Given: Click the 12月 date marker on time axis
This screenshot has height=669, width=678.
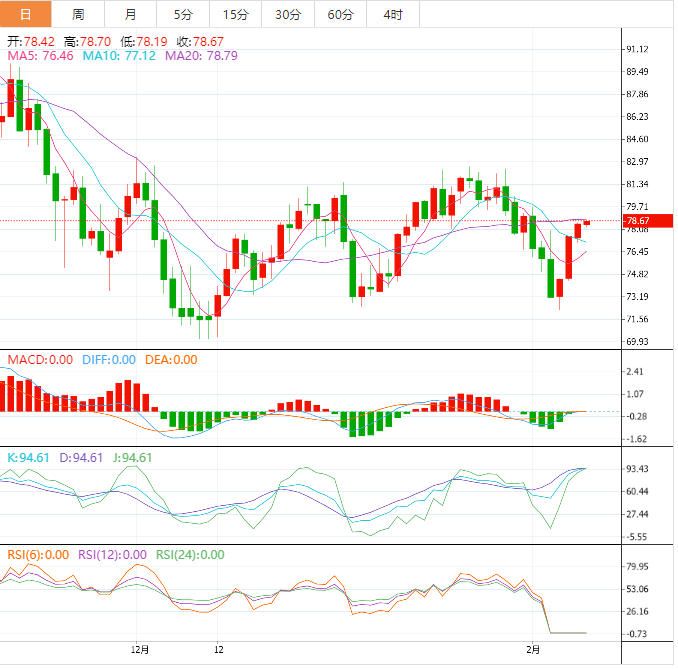Looking at the screenshot, I should click(x=140, y=649).
